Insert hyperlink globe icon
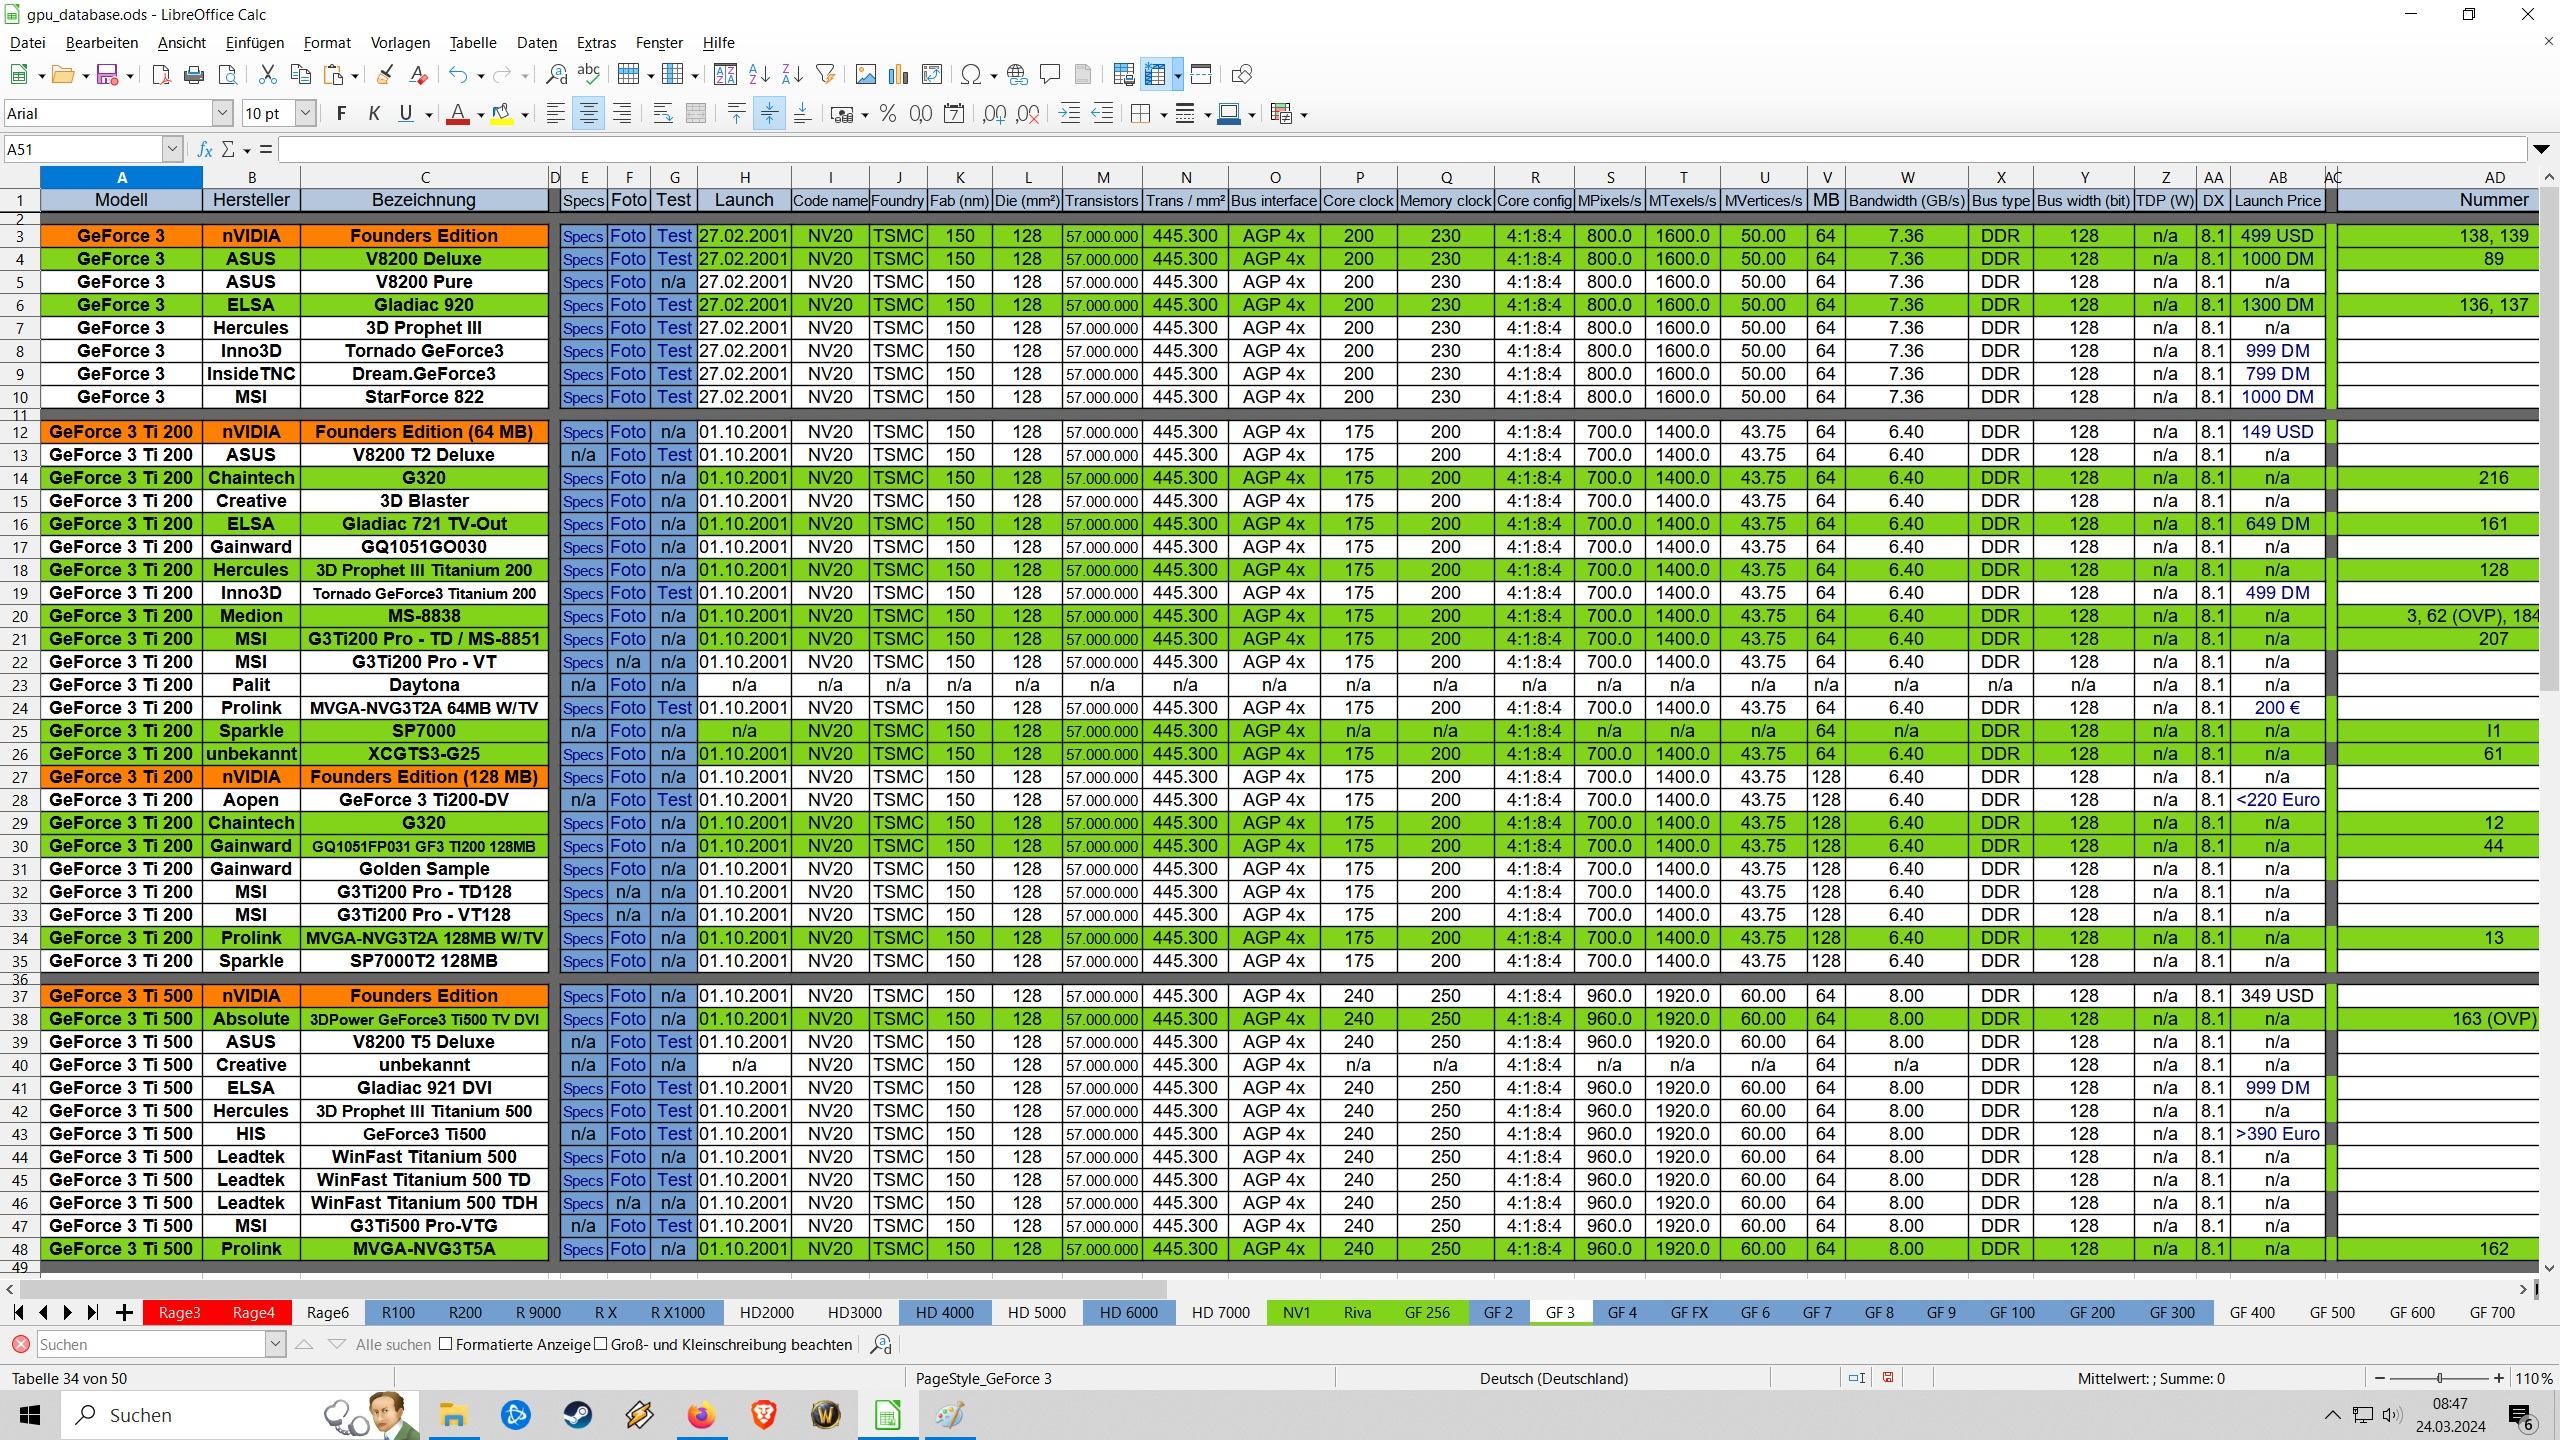The image size is (2560, 1440). tap(1017, 75)
